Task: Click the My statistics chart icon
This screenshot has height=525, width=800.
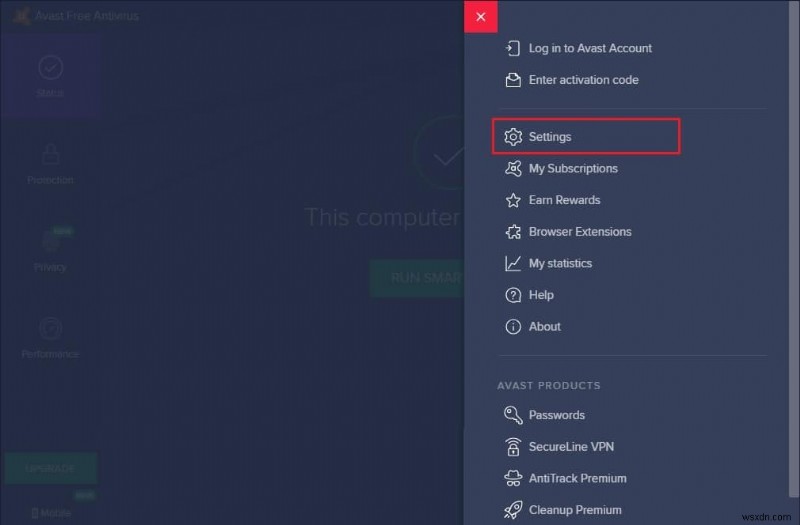Action: pos(513,263)
